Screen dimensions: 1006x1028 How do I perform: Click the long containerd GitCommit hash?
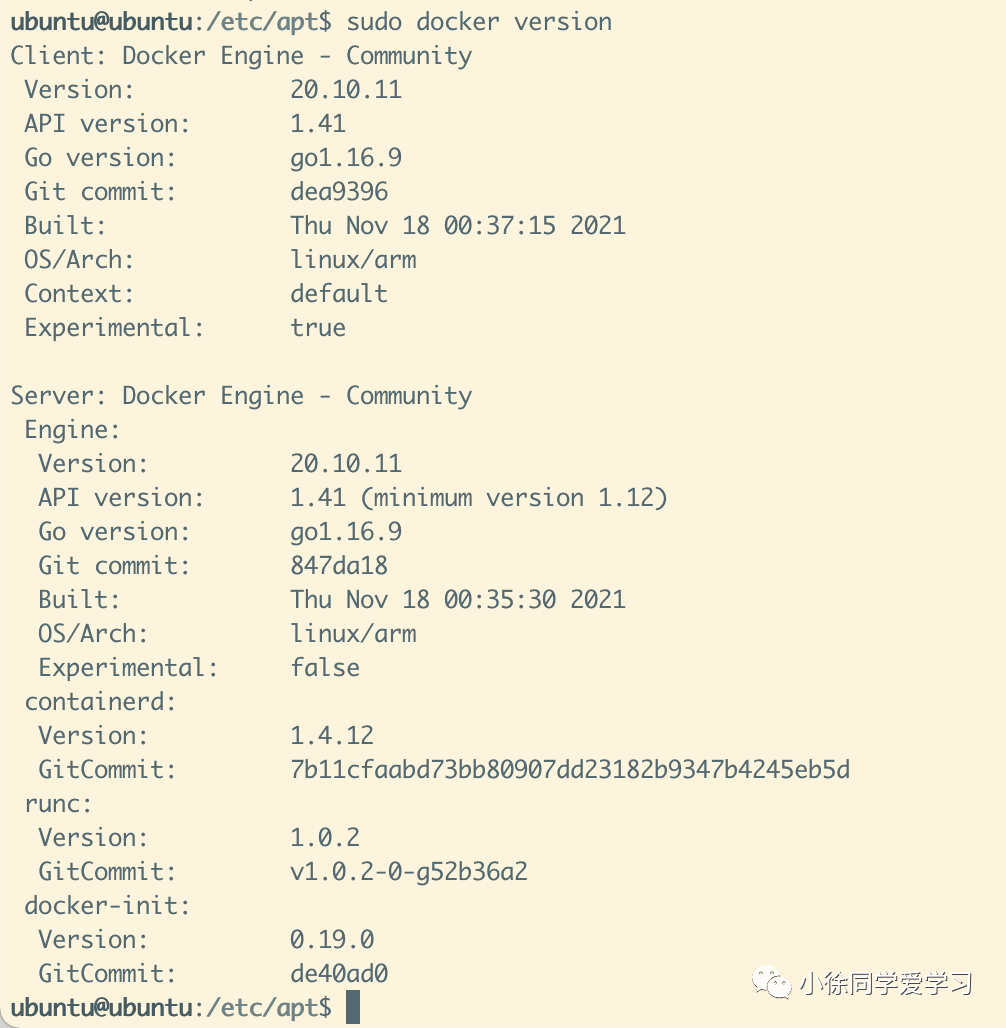tap(570, 769)
